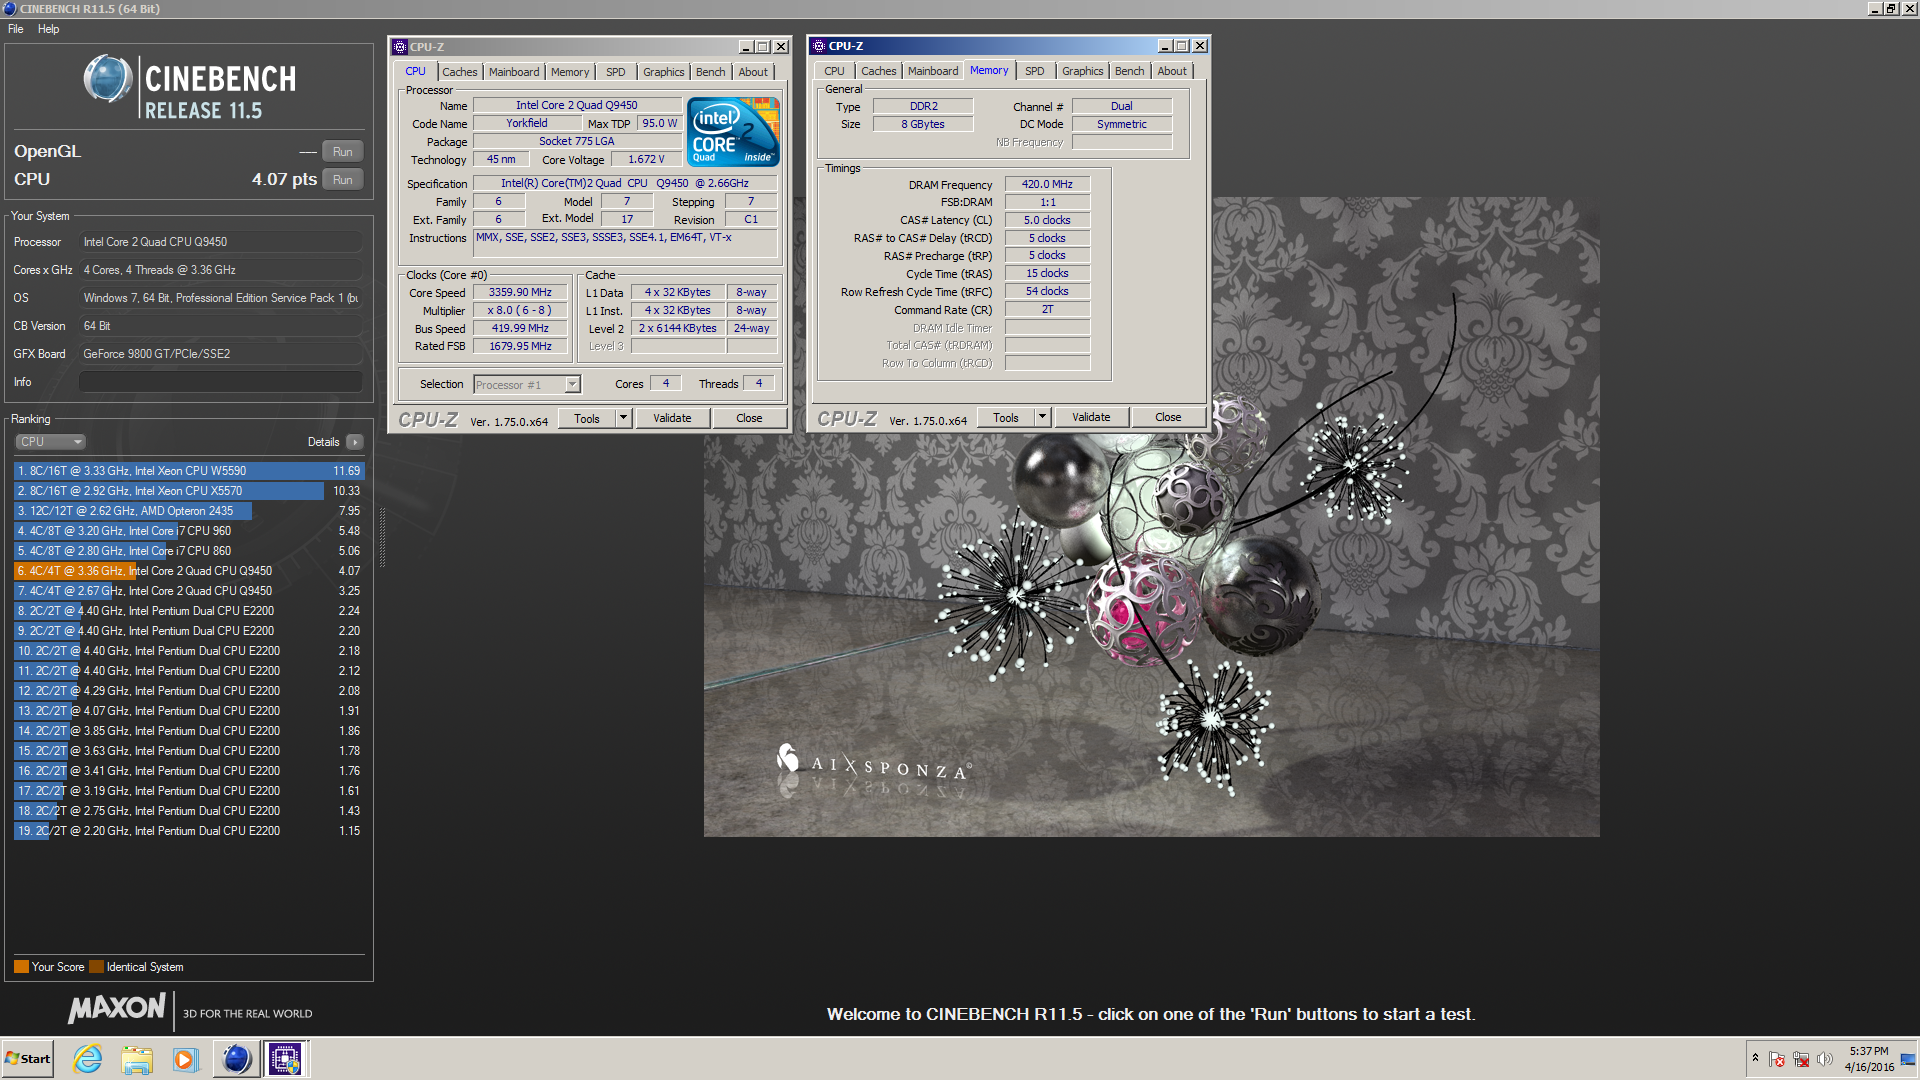Select ranking row Xeon CPU X5570
The height and width of the screenshot is (1080, 1920).
point(189,491)
